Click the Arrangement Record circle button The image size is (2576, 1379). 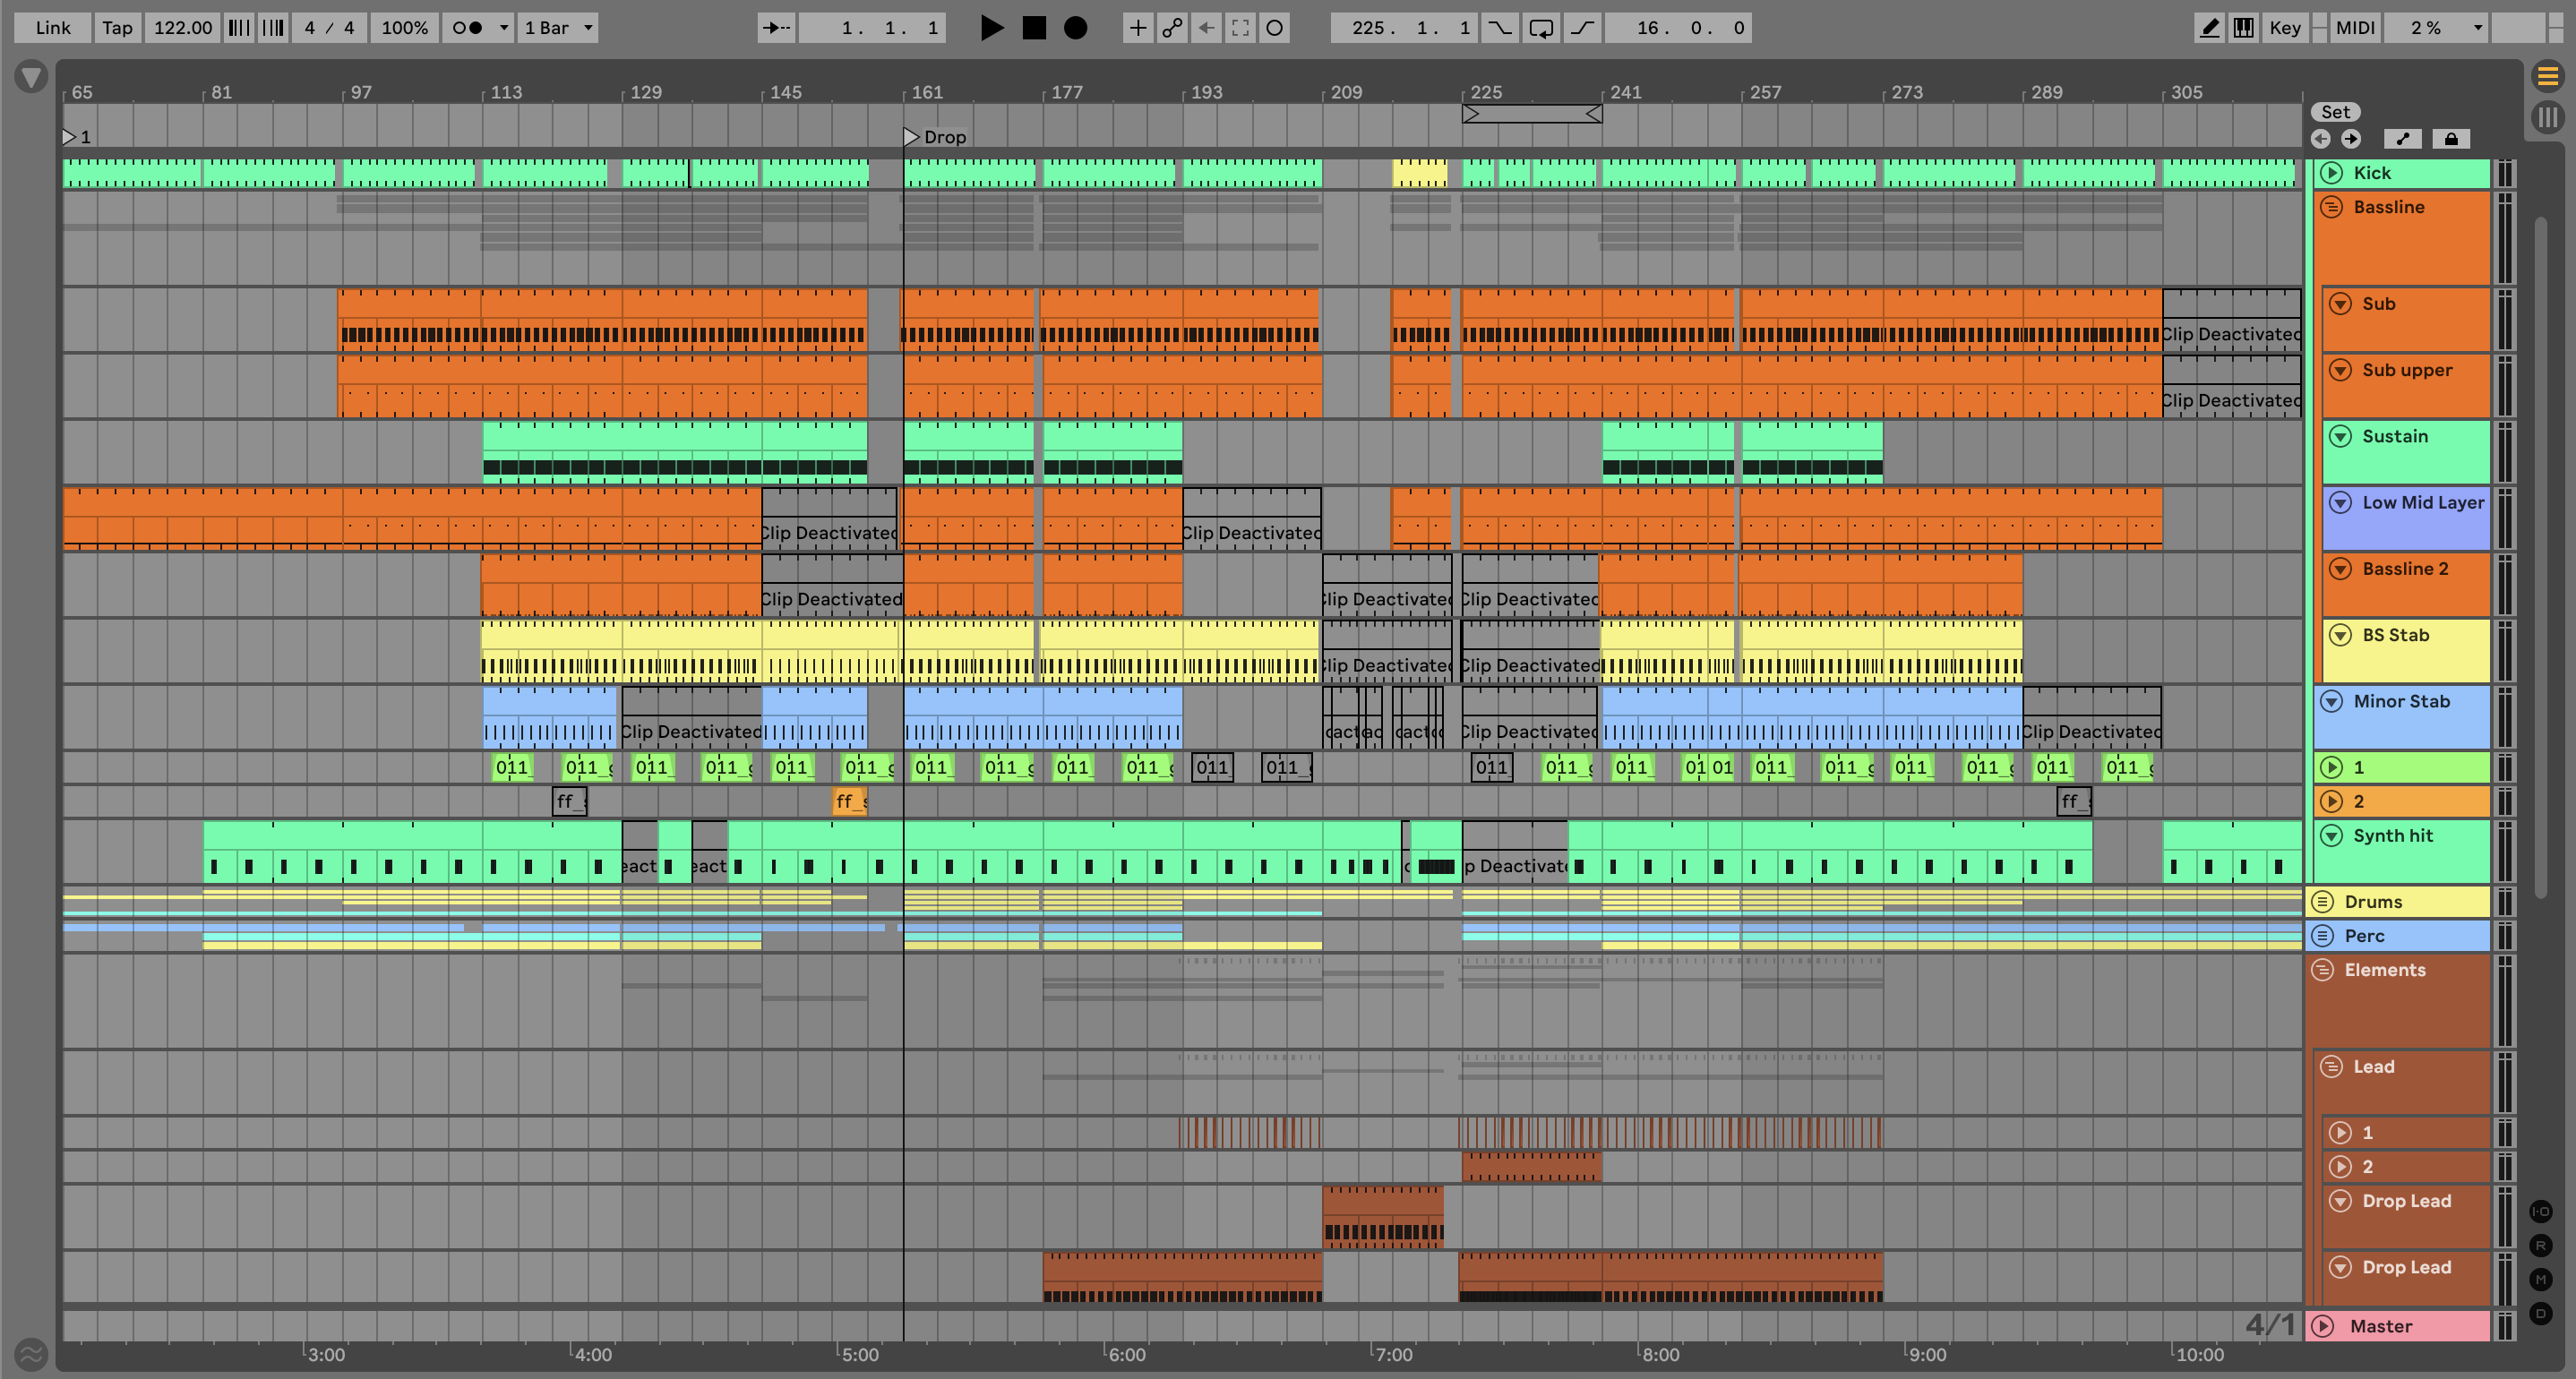coord(1075,28)
